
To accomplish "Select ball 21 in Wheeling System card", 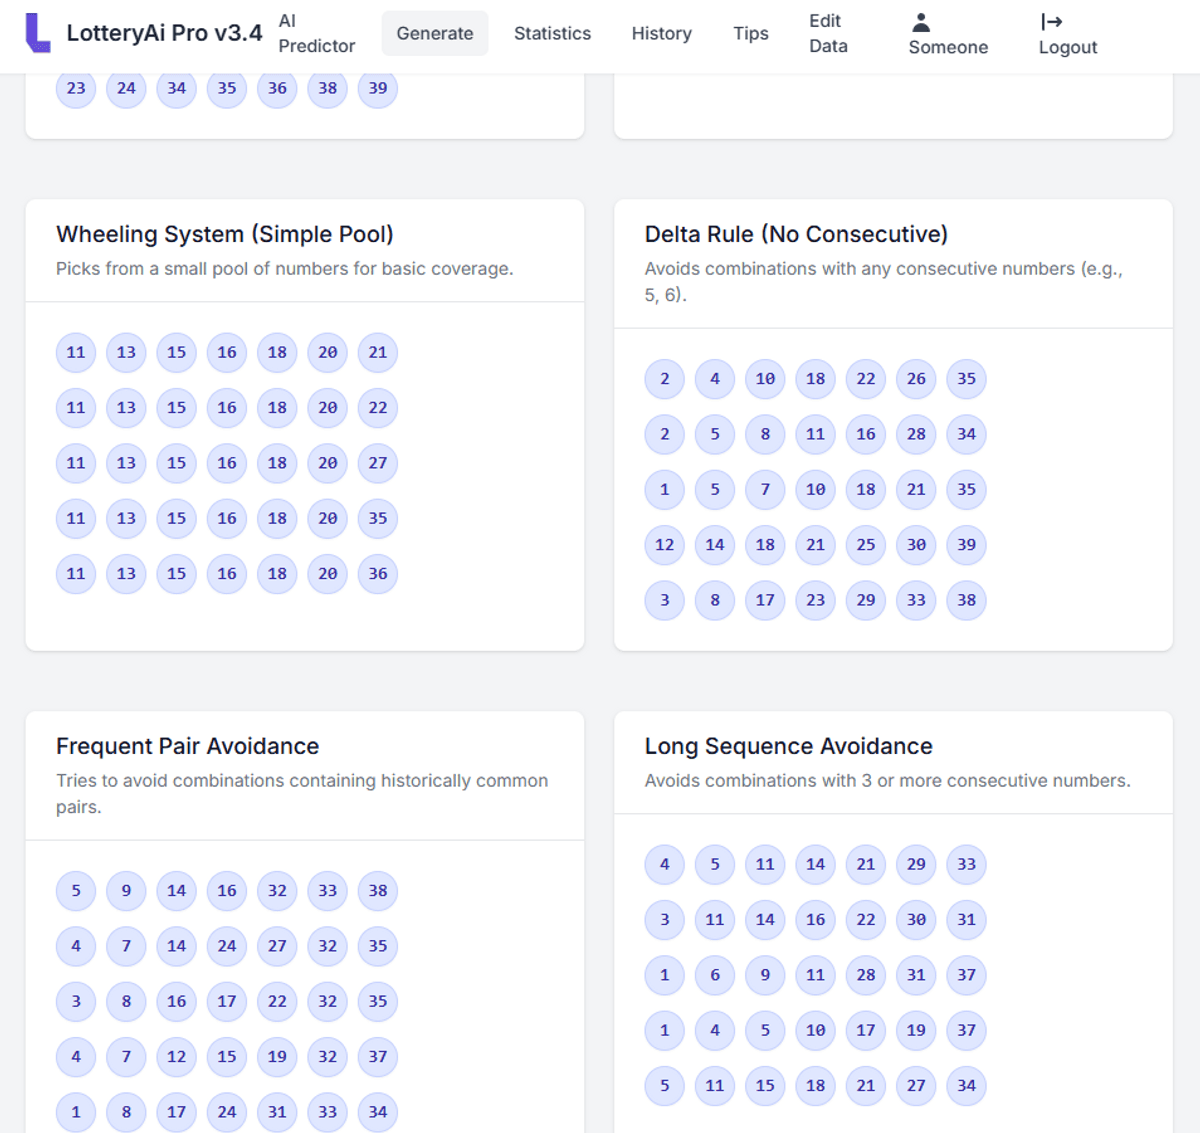I will (x=378, y=352).
